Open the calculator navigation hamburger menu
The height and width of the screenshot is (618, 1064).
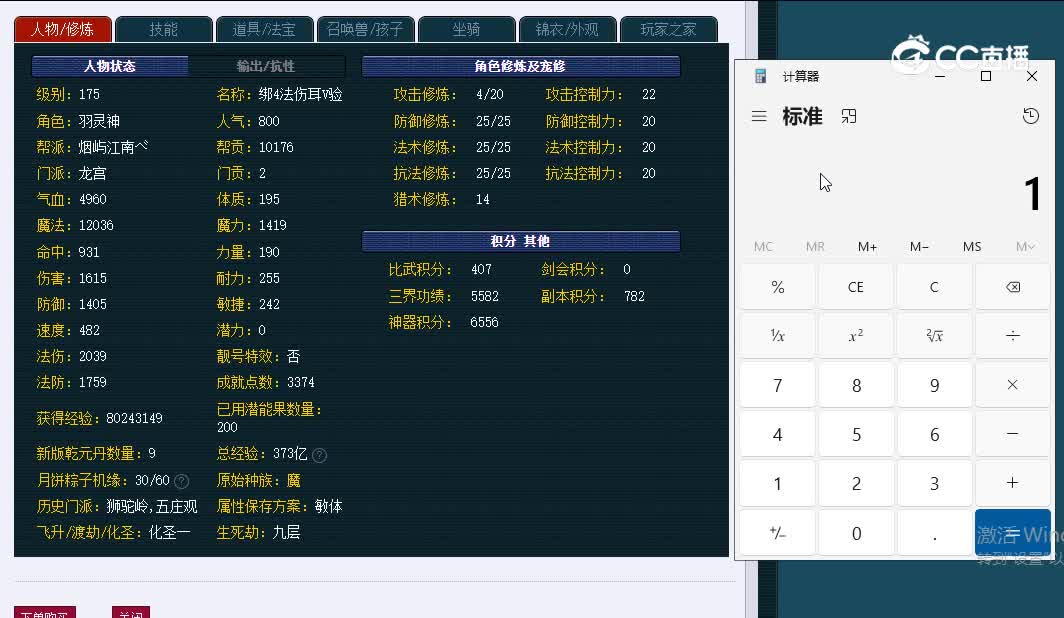point(759,116)
